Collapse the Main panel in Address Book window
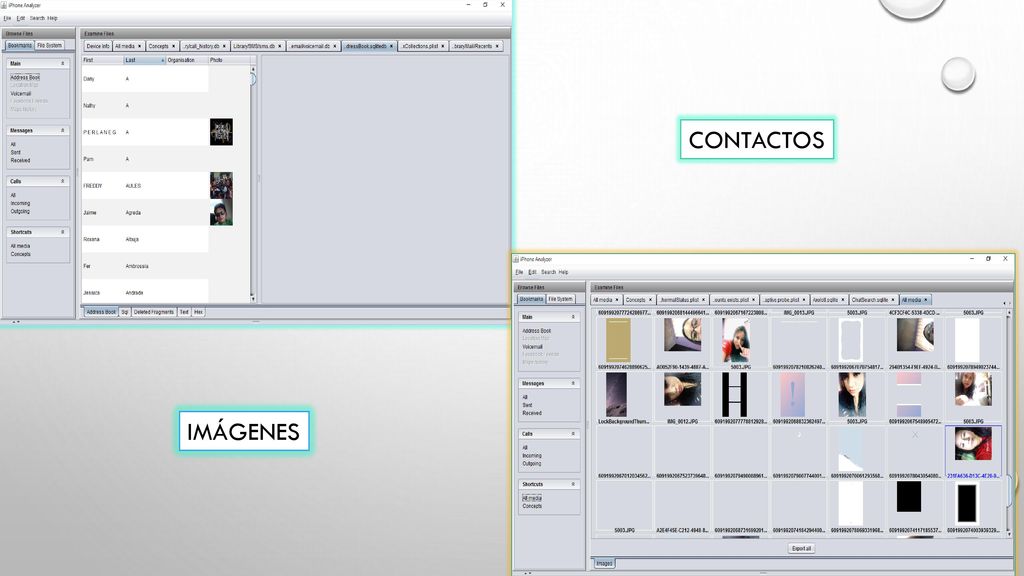1024x576 pixels. point(63,63)
